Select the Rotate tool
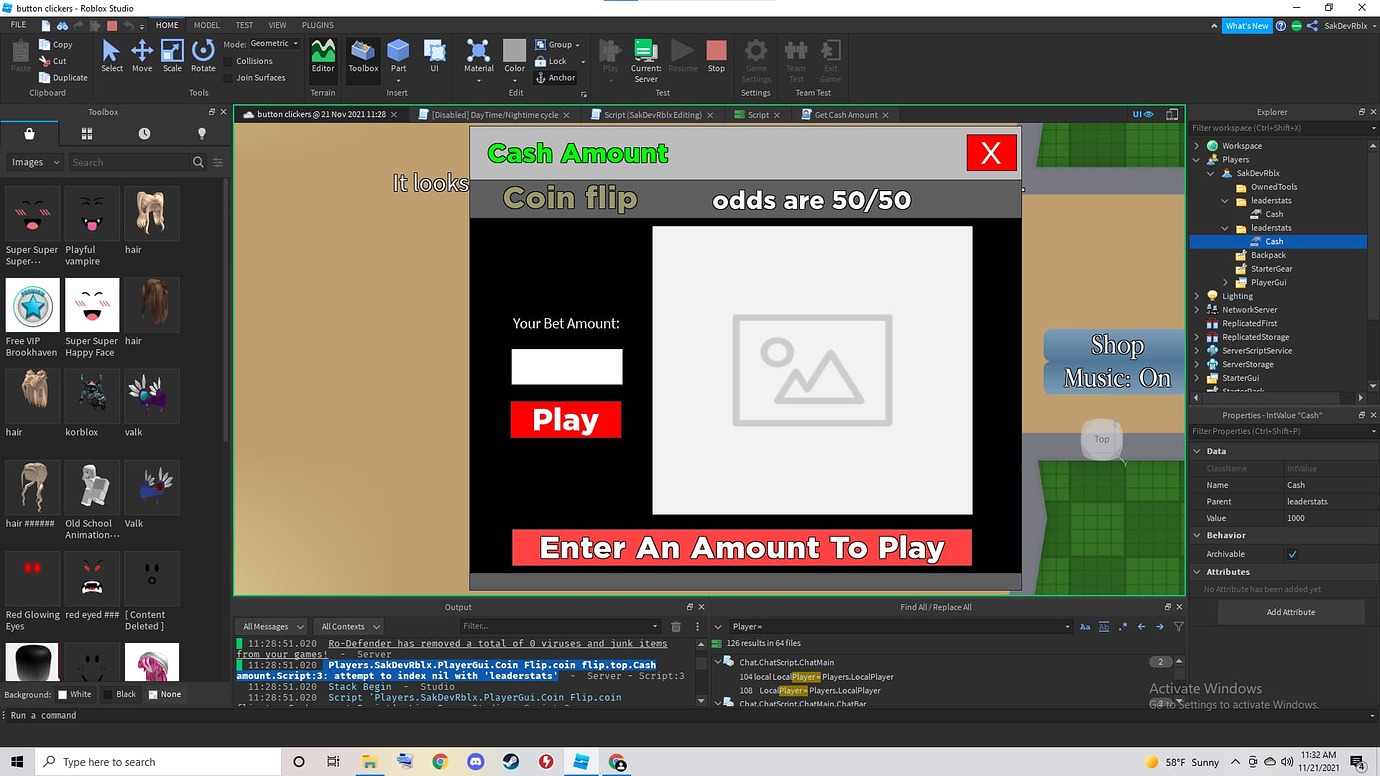Viewport: 1380px width, 776px height. [203, 57]
